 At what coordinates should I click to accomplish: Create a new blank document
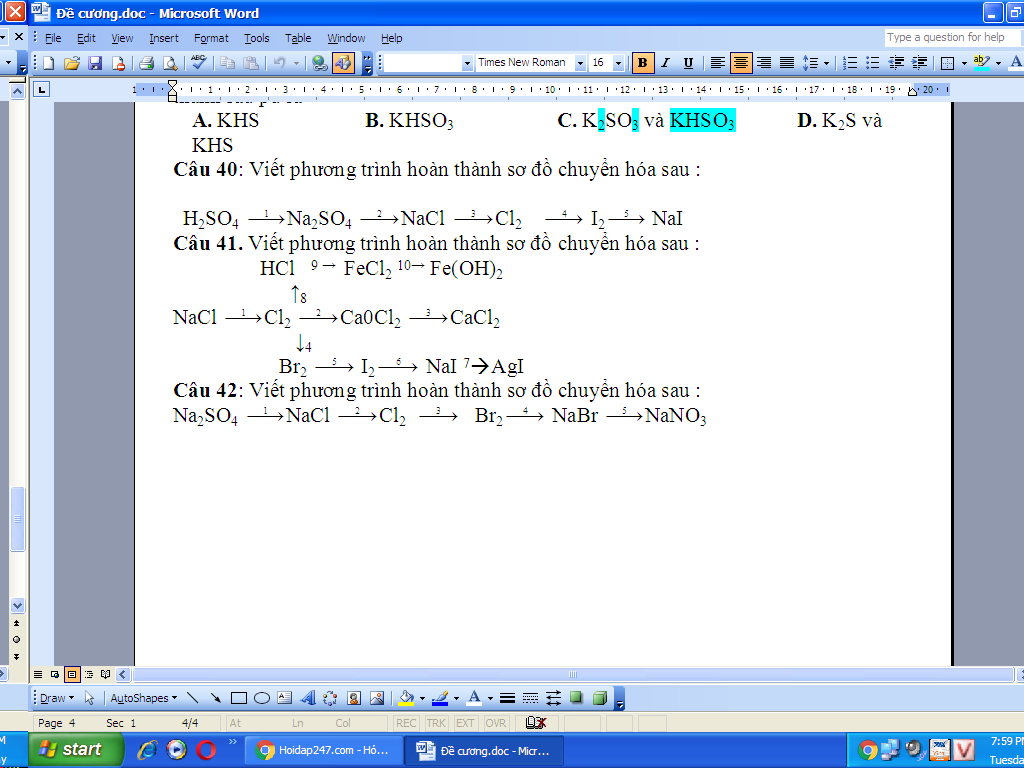point(49,63)
